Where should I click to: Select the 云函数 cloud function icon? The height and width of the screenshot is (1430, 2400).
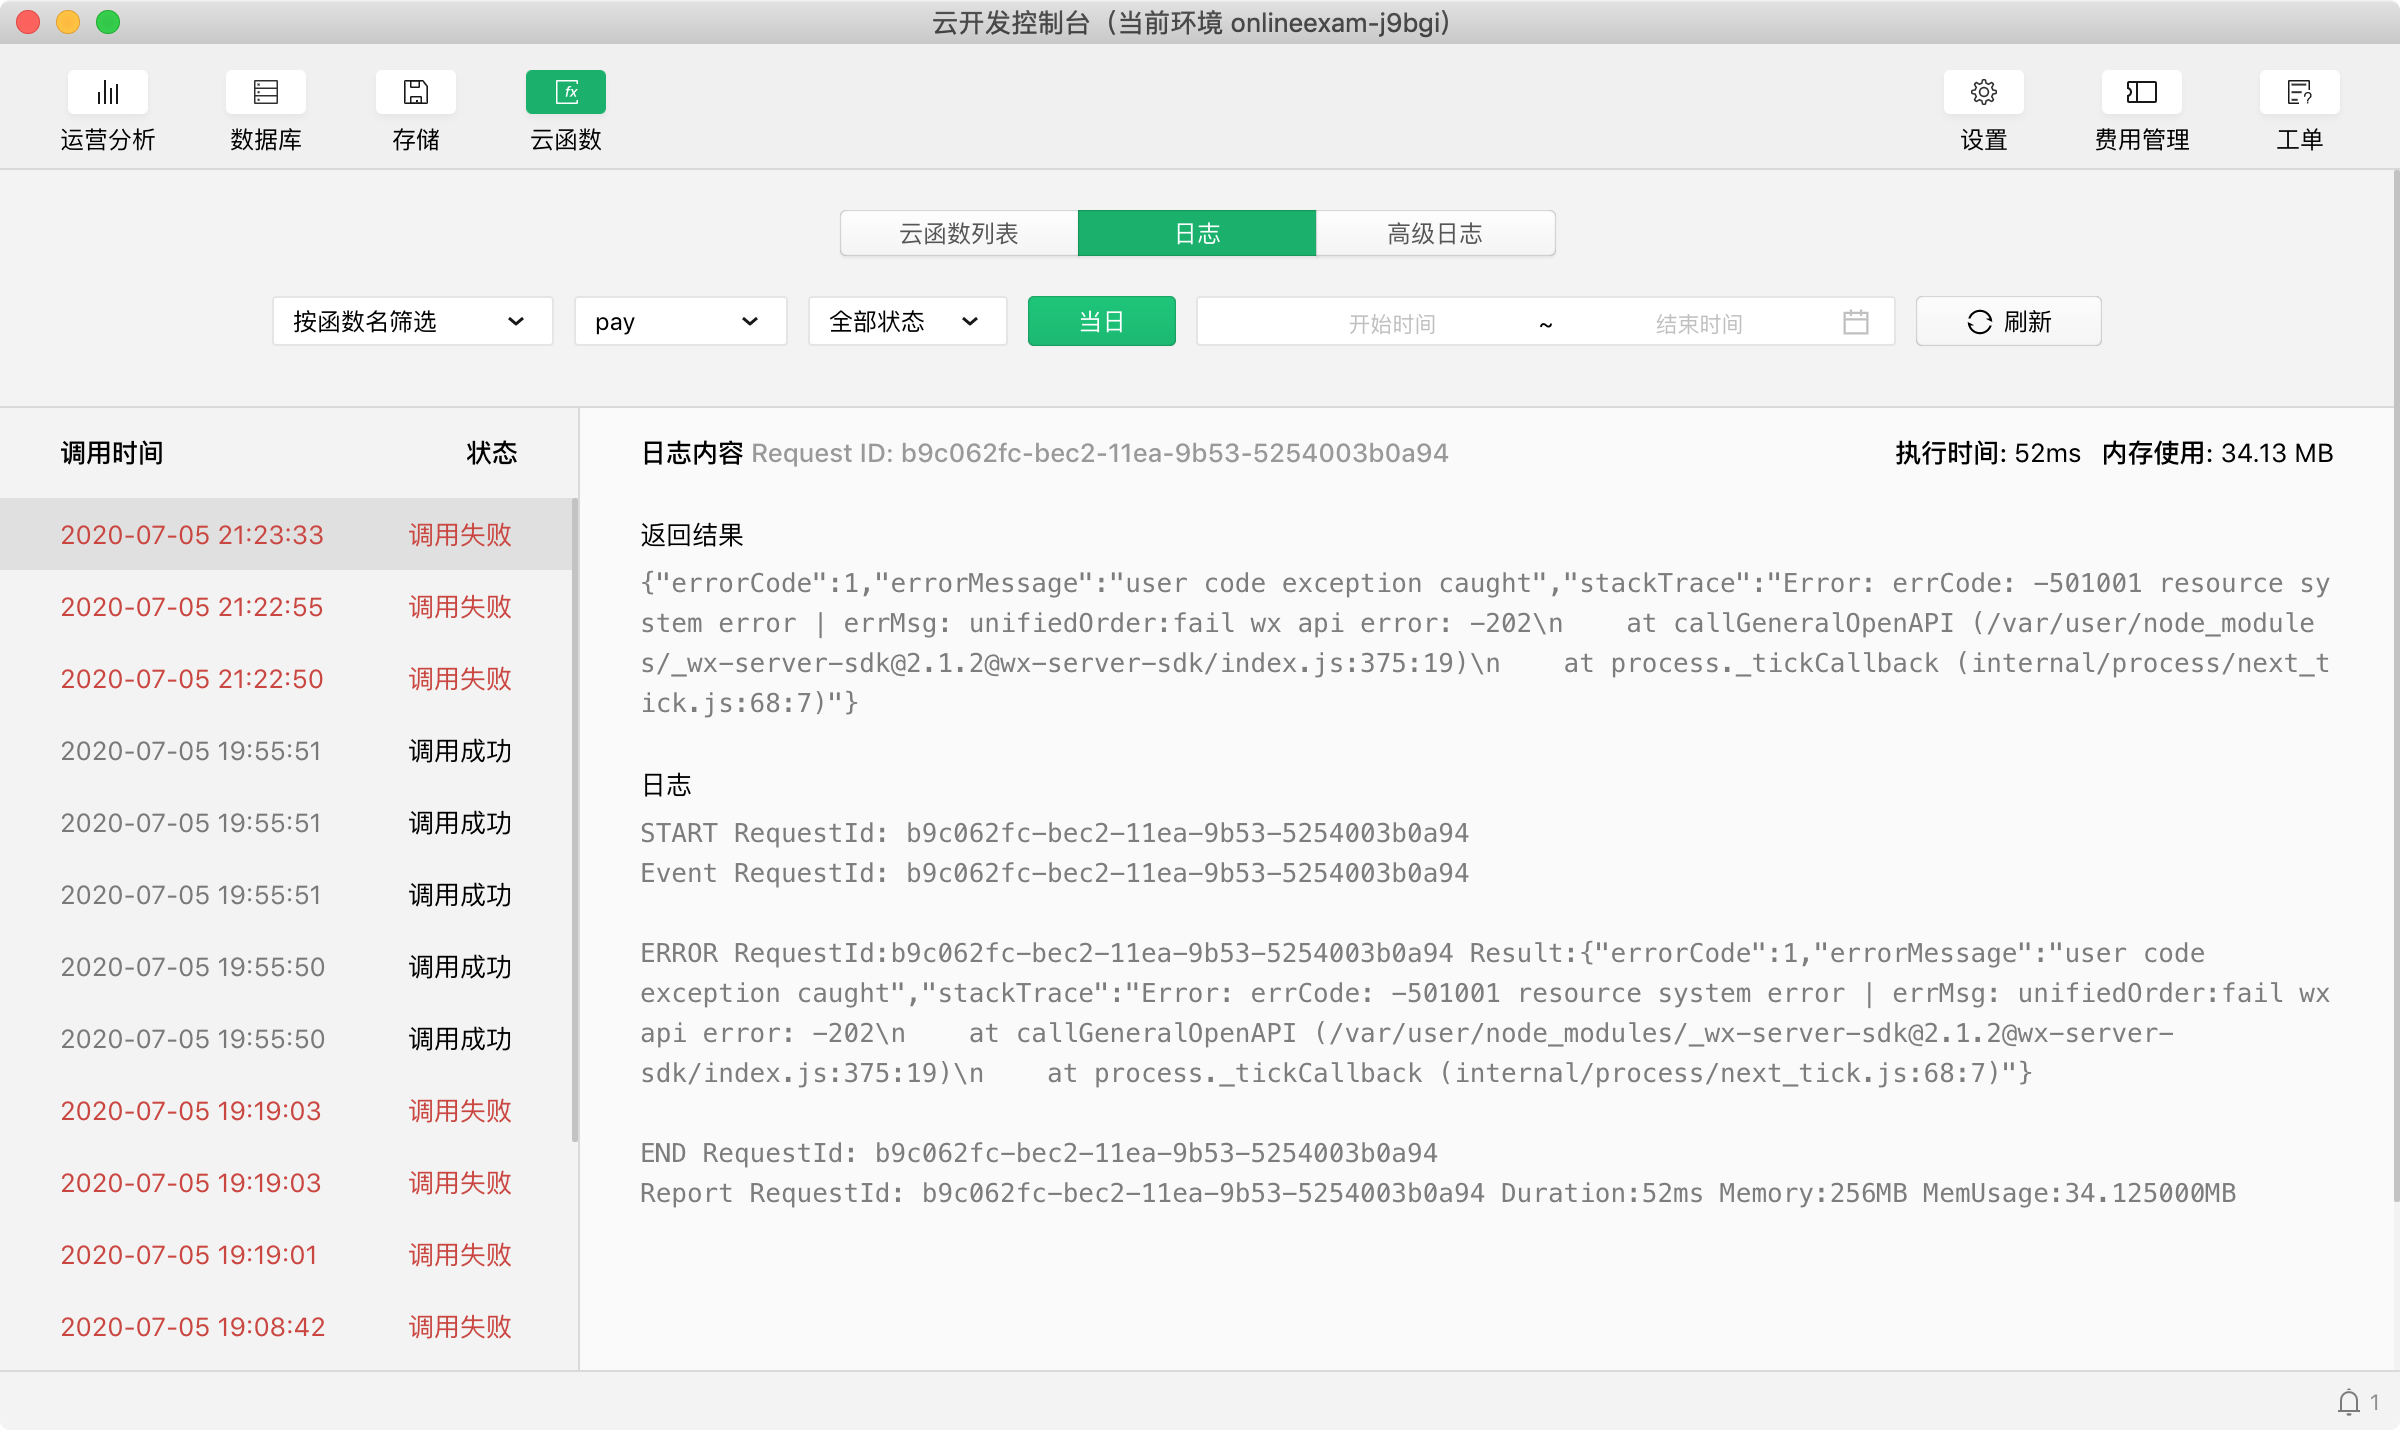coord(565,93)
